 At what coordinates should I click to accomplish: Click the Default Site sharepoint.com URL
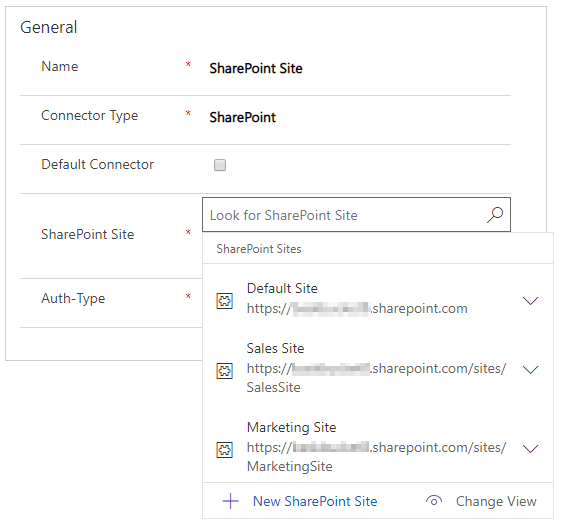pyautogui.click(x=357, y=308)
